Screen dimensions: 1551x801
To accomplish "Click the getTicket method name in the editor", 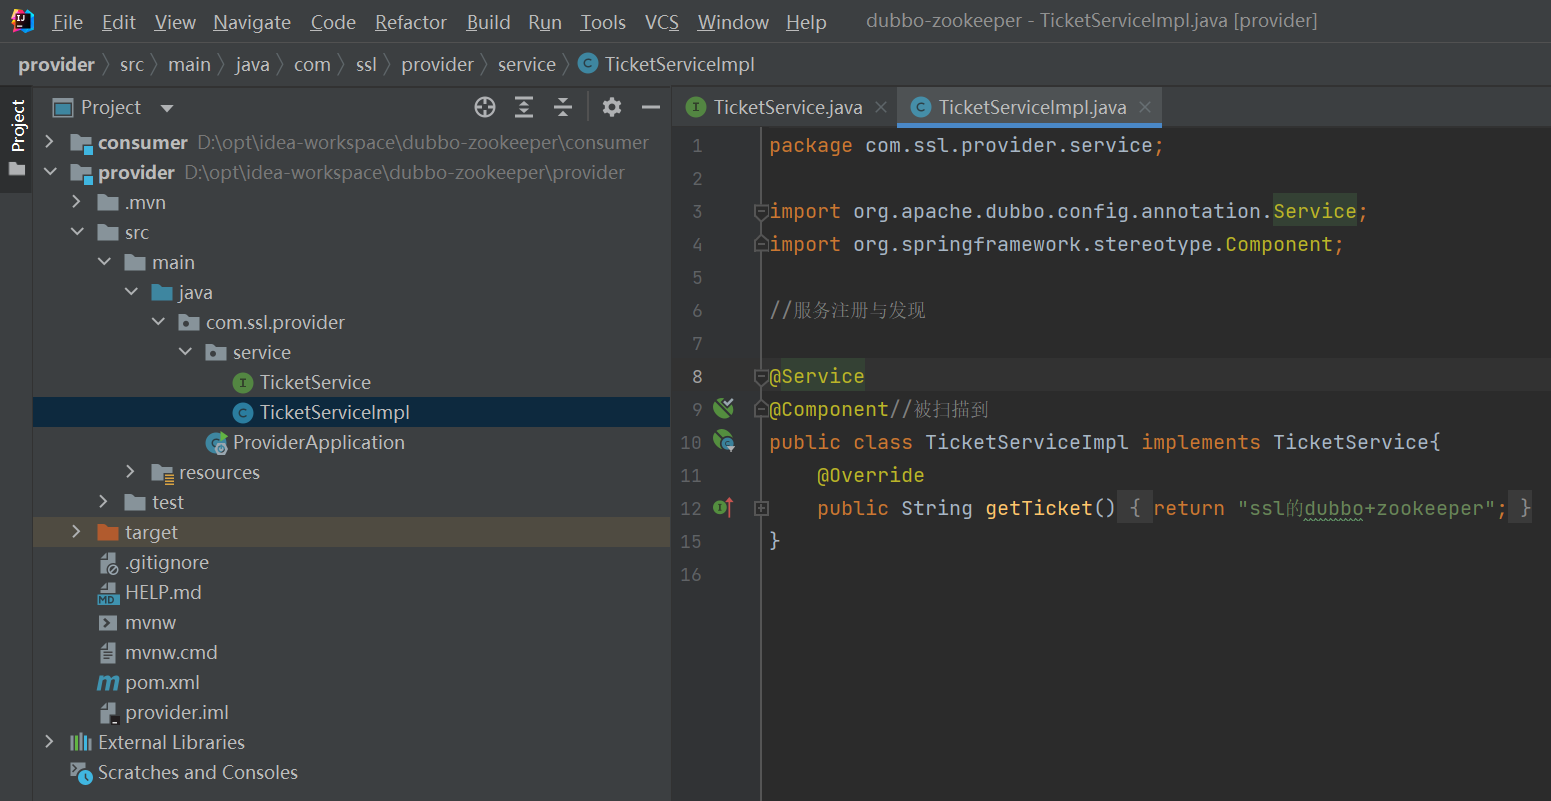I will (1039, 508).
